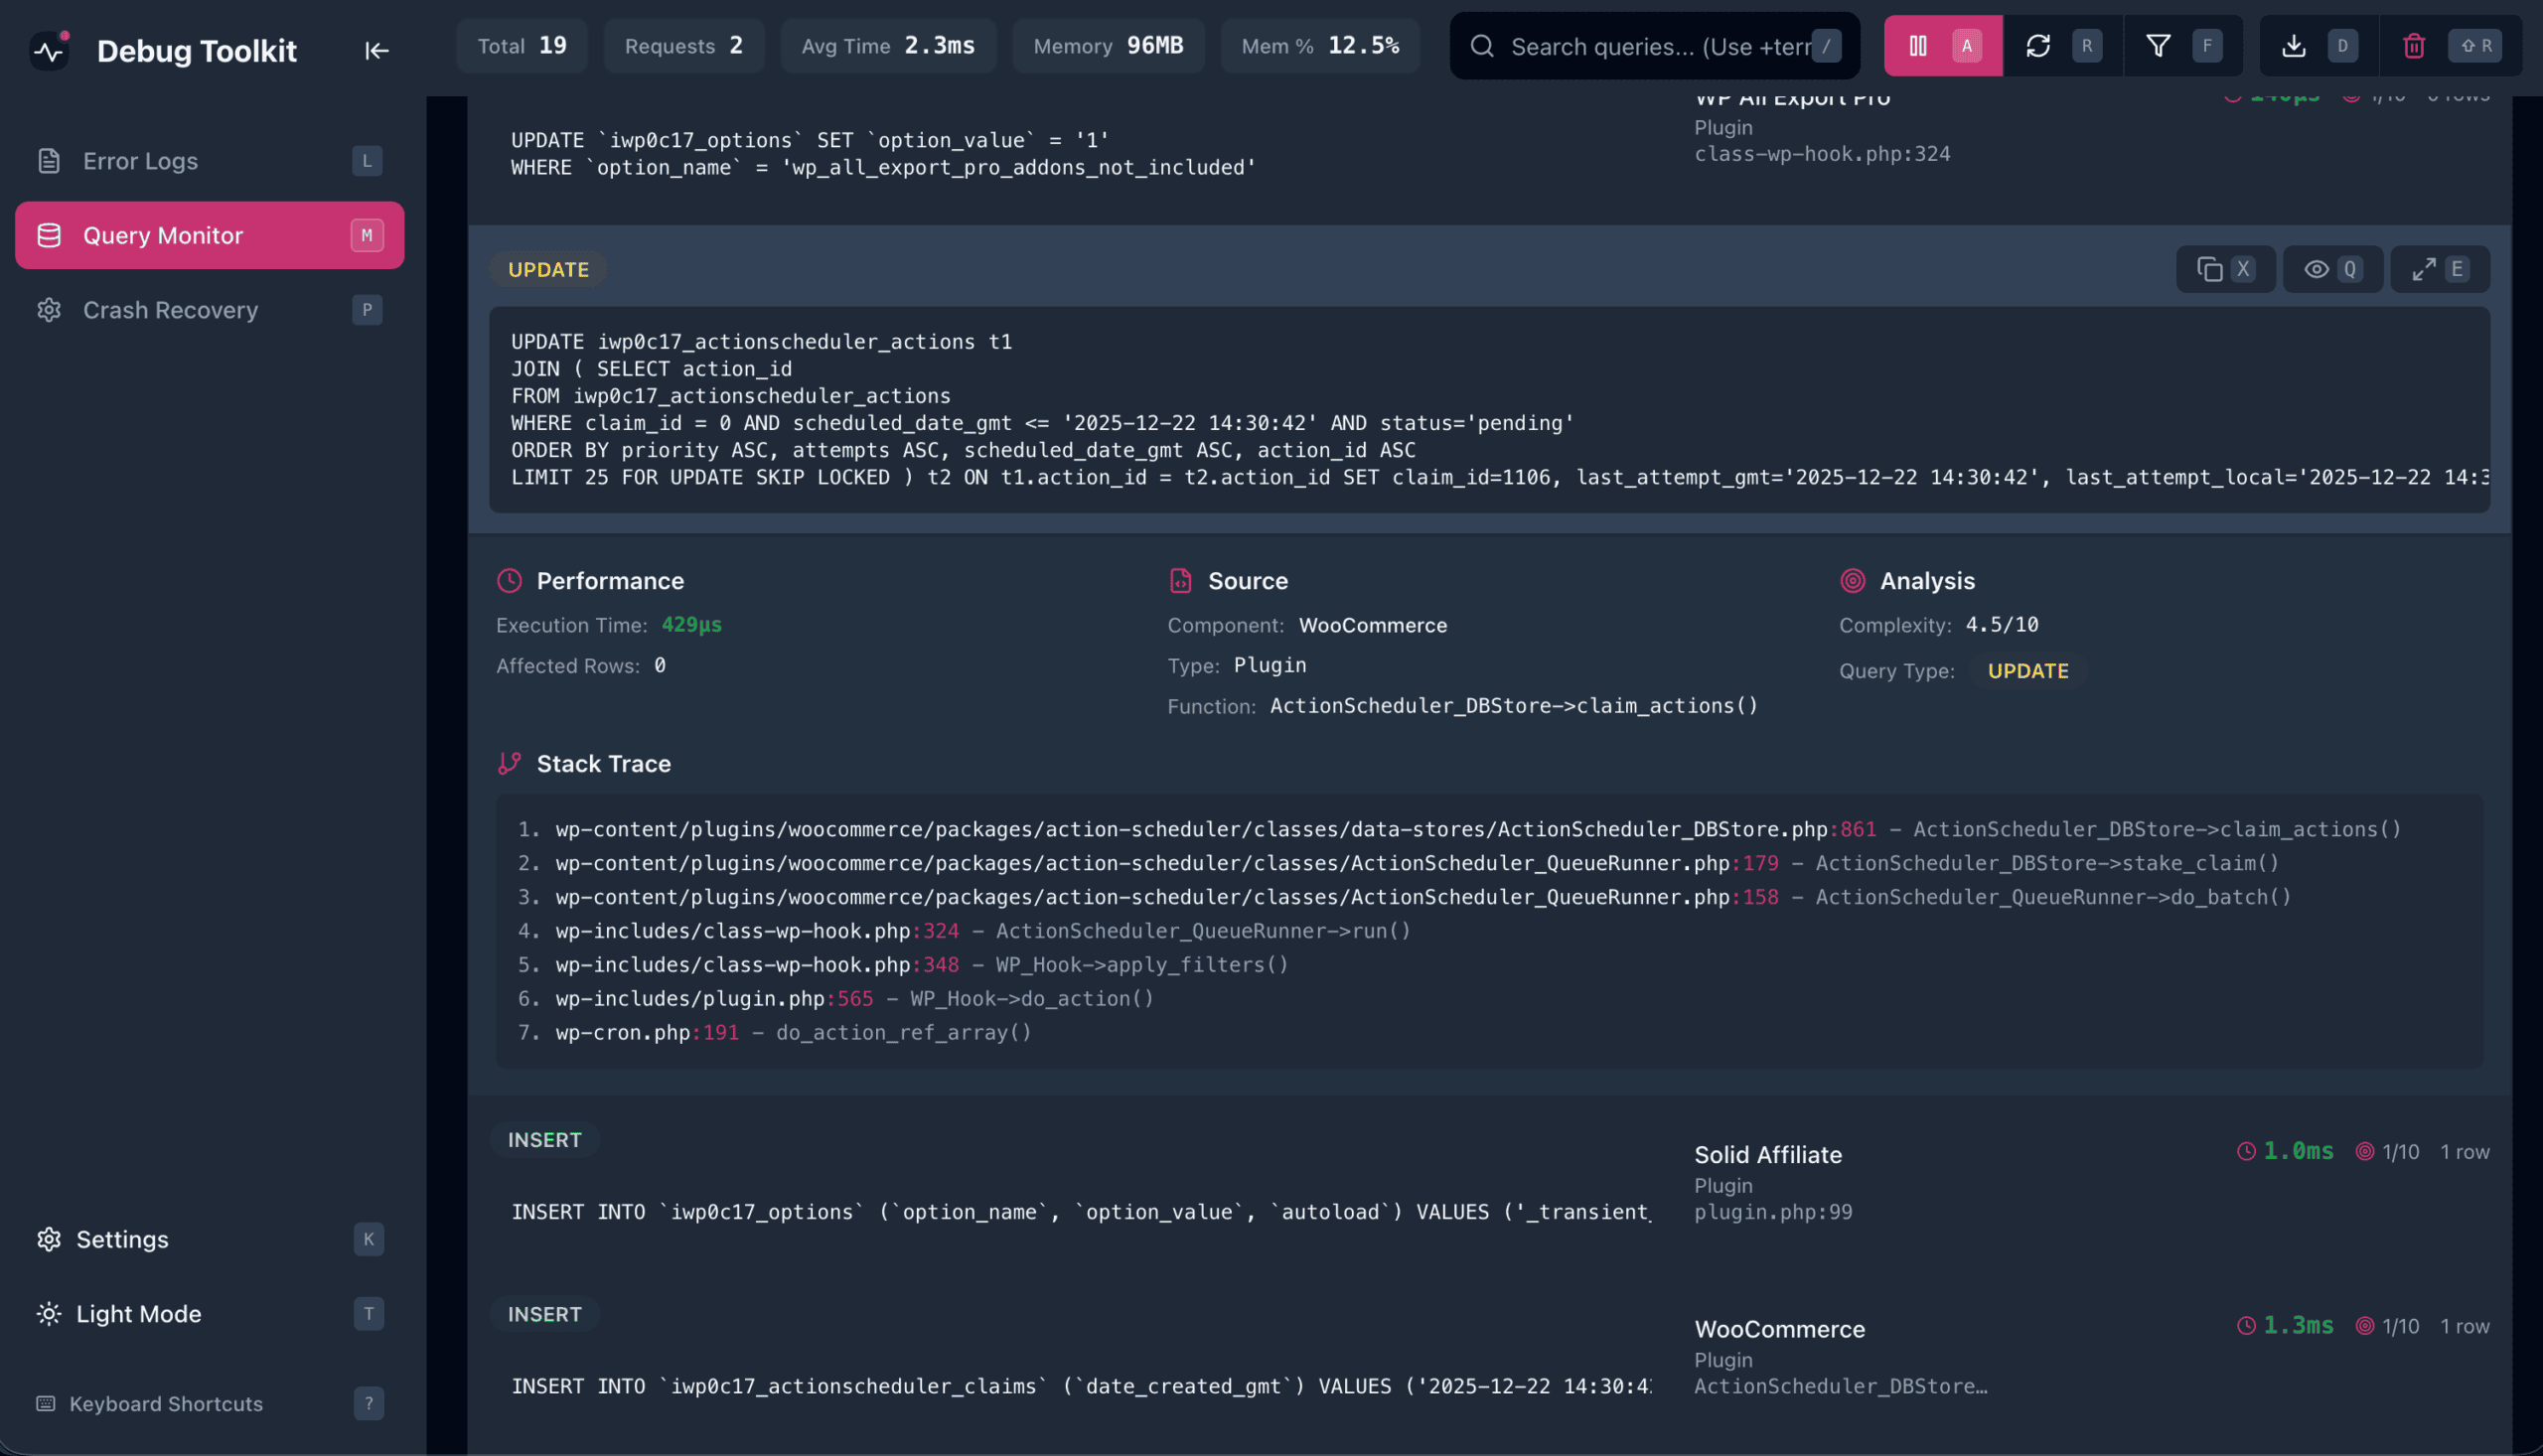Click the refresh queries icon
Image resolution: width=2543 pixels, height=1456 pixels.
click(2037, 46)
